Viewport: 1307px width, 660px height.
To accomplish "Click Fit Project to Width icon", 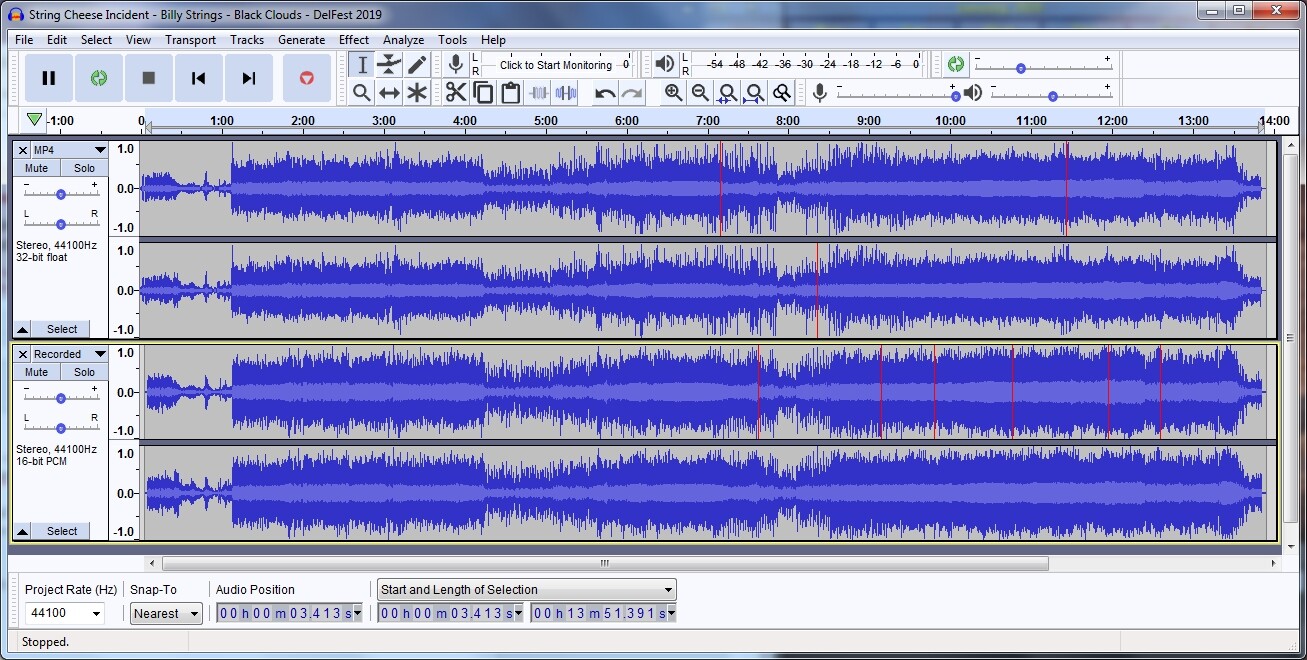I will (755, 93).
